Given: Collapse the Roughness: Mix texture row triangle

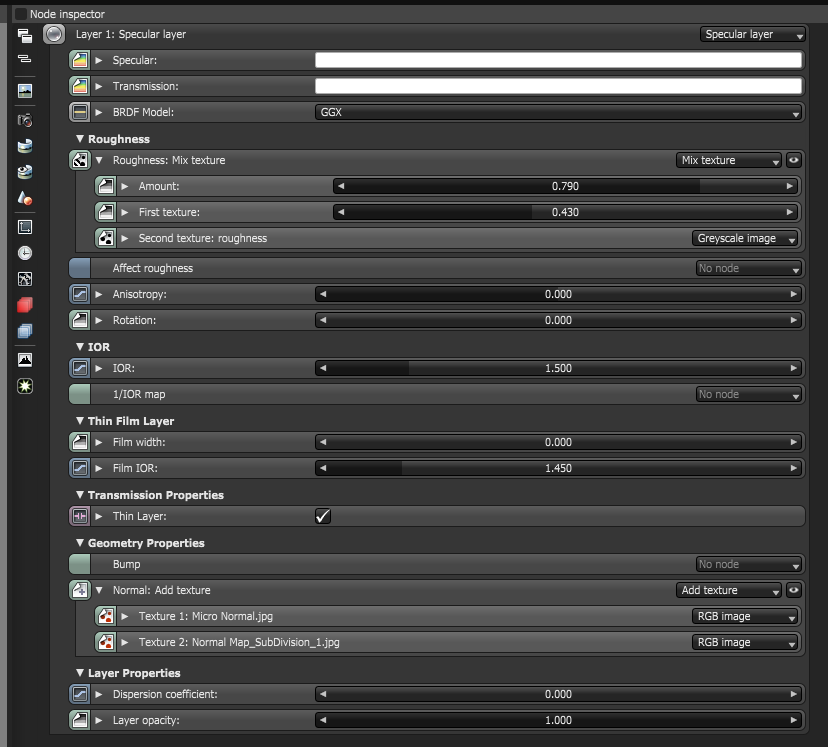Looking at the screenshot, I should 99,160.
